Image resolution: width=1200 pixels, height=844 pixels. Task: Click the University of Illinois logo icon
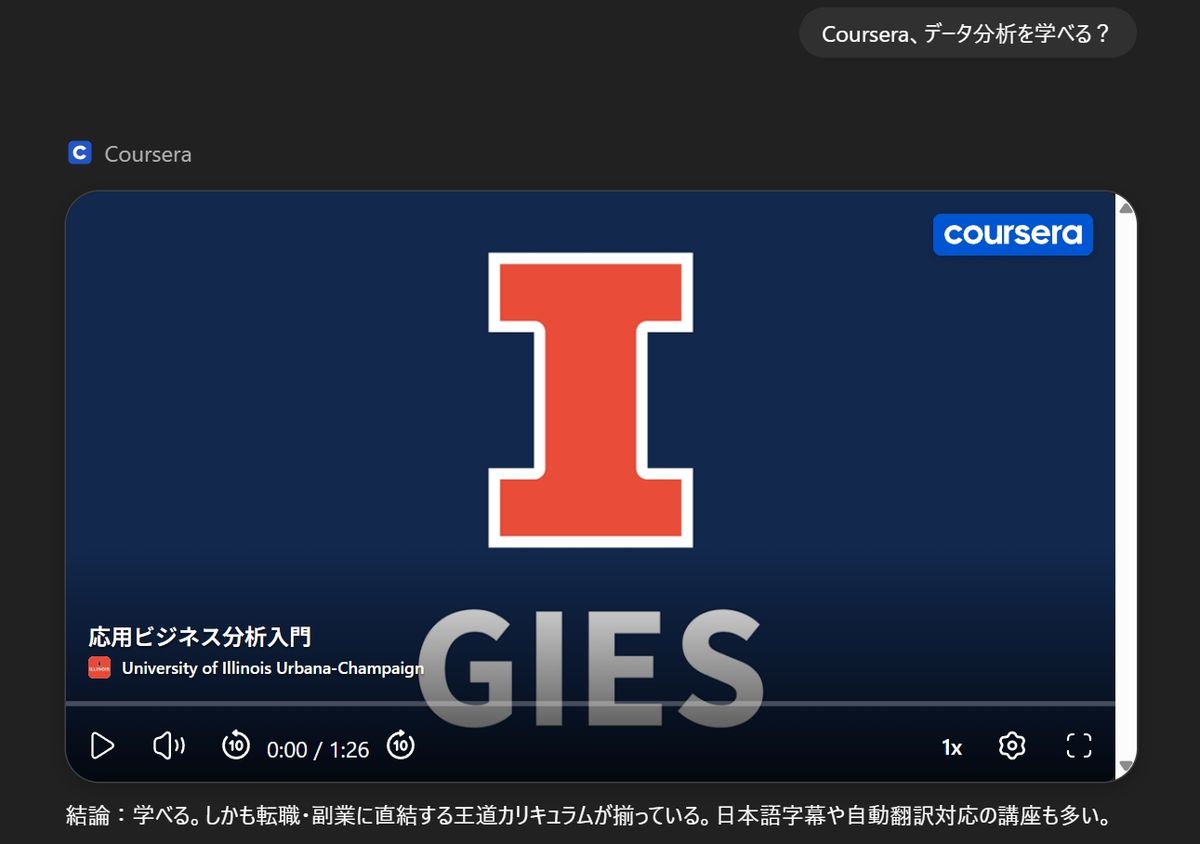tap(99, 667)
